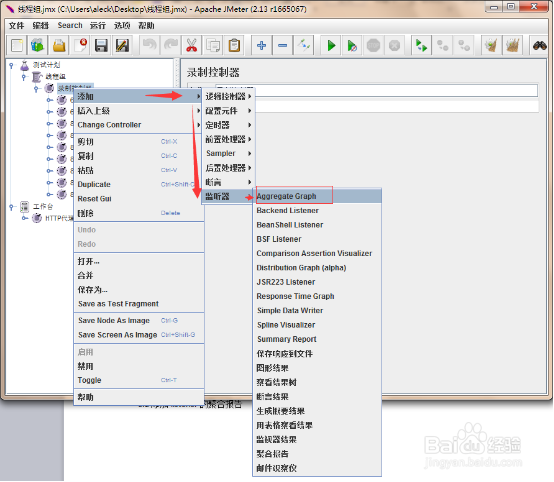Screen dimensions: 554x482
Task: Choose Reset Gui in context menu
Action: point(139,199)
